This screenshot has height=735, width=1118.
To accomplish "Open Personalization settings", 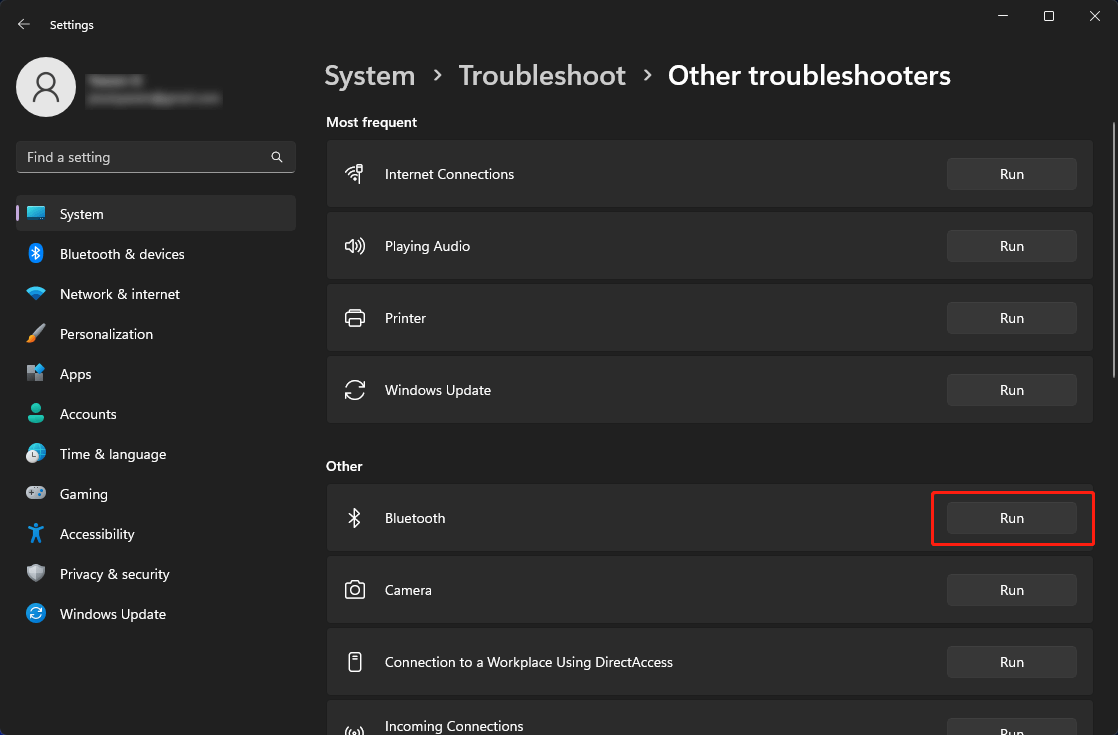I will pyautogui.click(x=156, y=333).
